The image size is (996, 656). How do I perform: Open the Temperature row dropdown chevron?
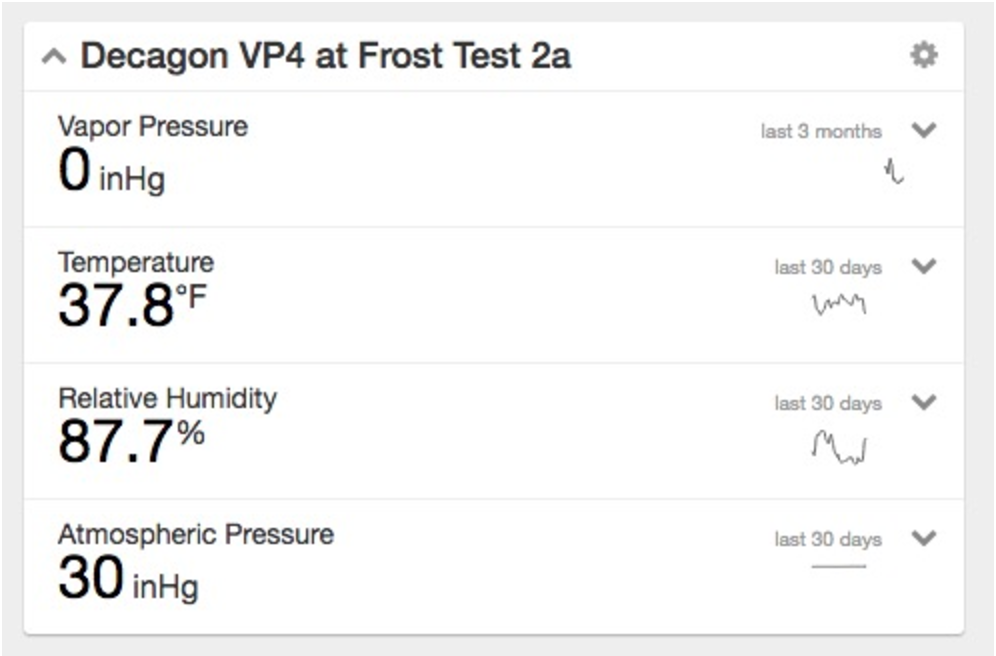924,266
